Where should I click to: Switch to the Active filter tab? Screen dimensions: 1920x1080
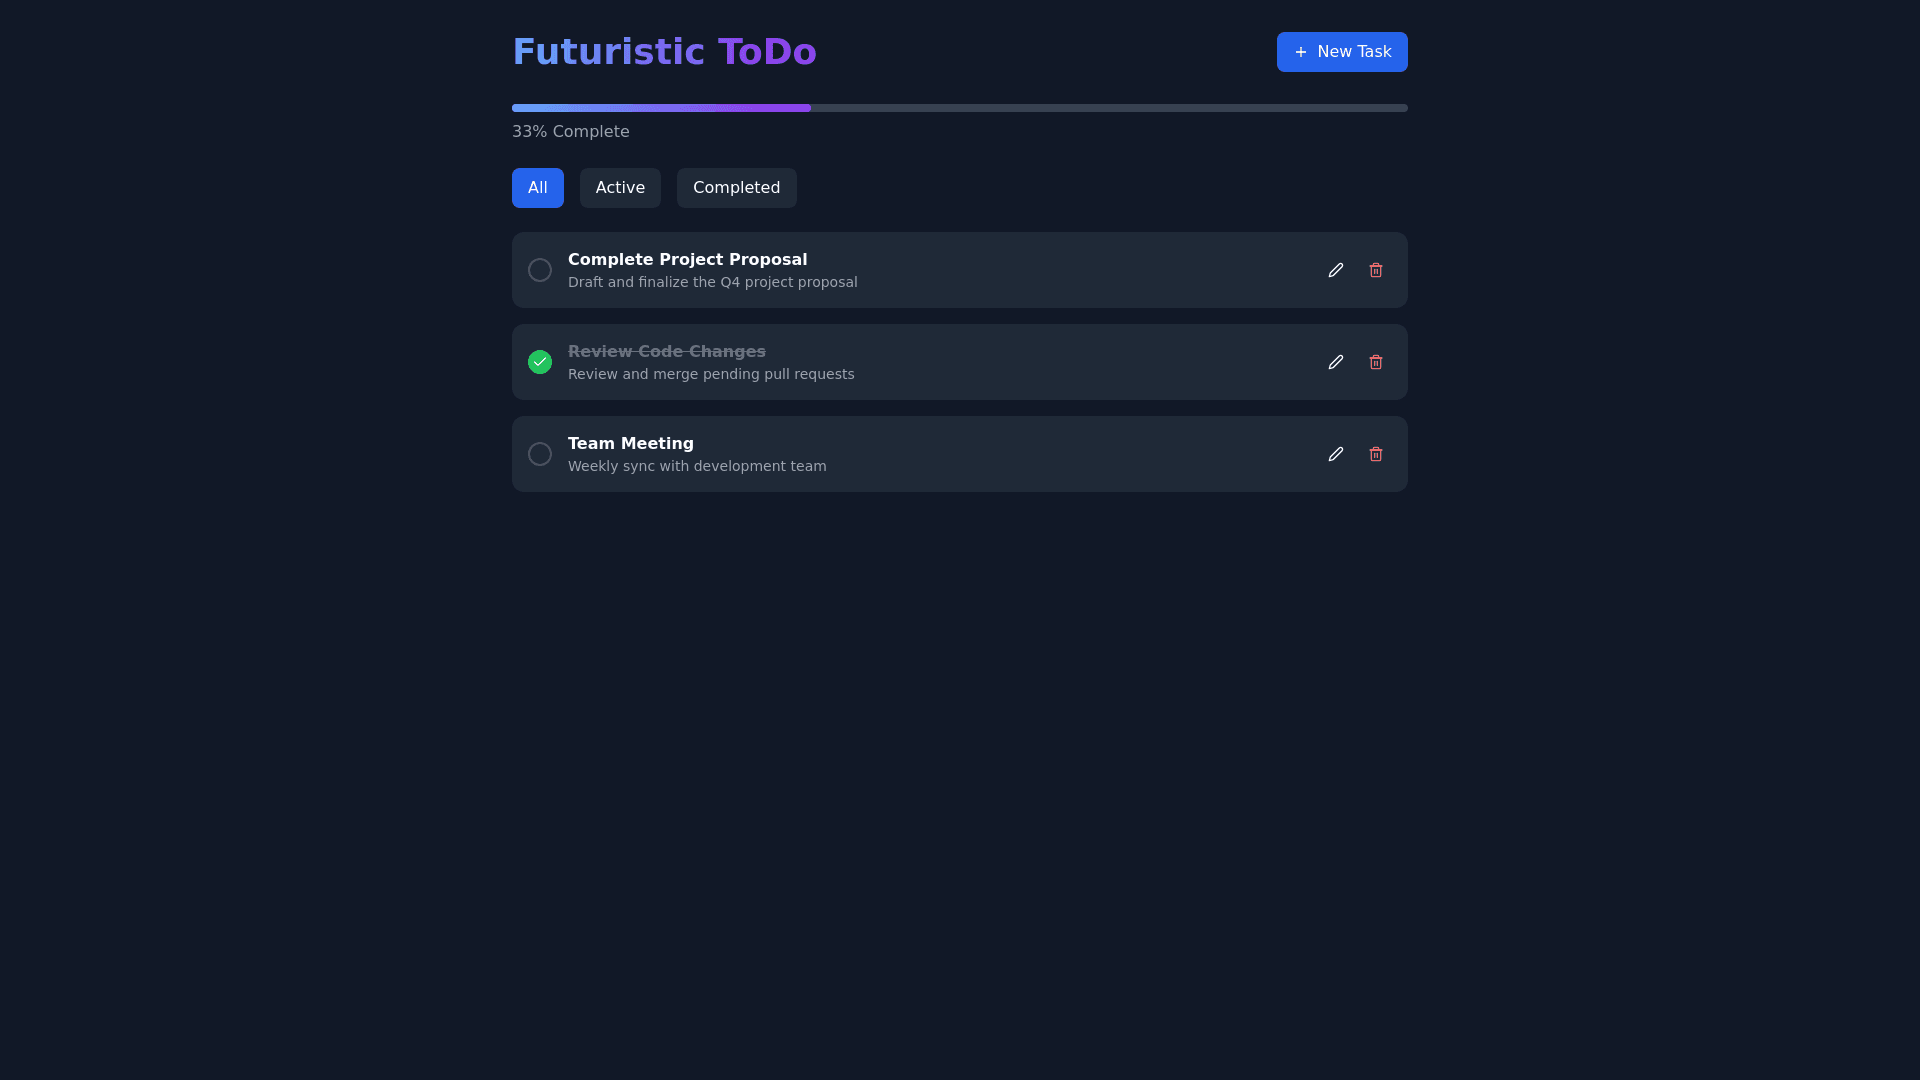click(620, 188)
